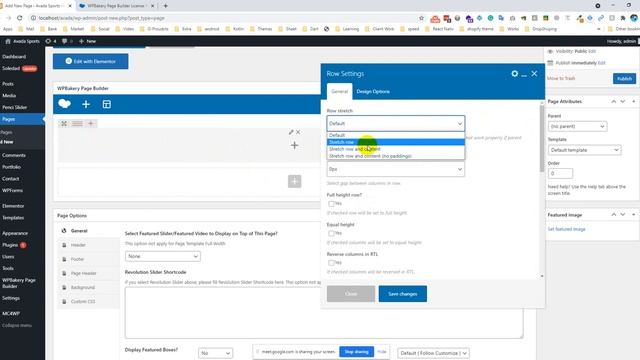Open the Featured Slider None dropdown

point(162,256)
